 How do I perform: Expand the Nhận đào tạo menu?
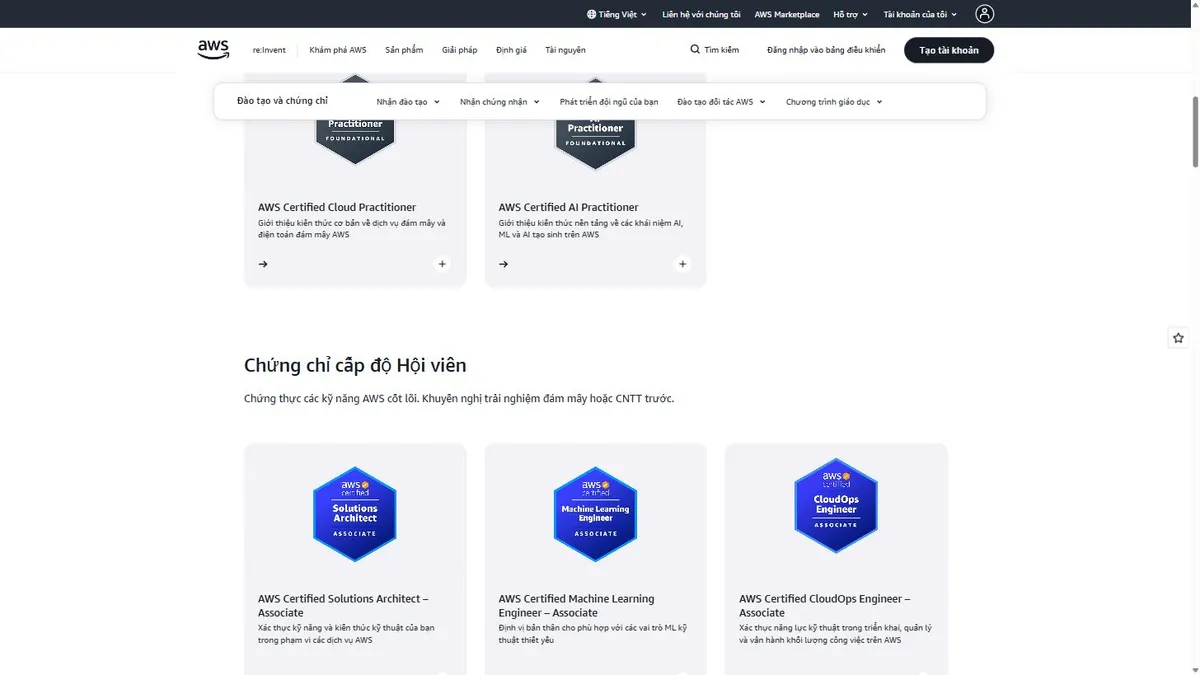pos(408,102)
